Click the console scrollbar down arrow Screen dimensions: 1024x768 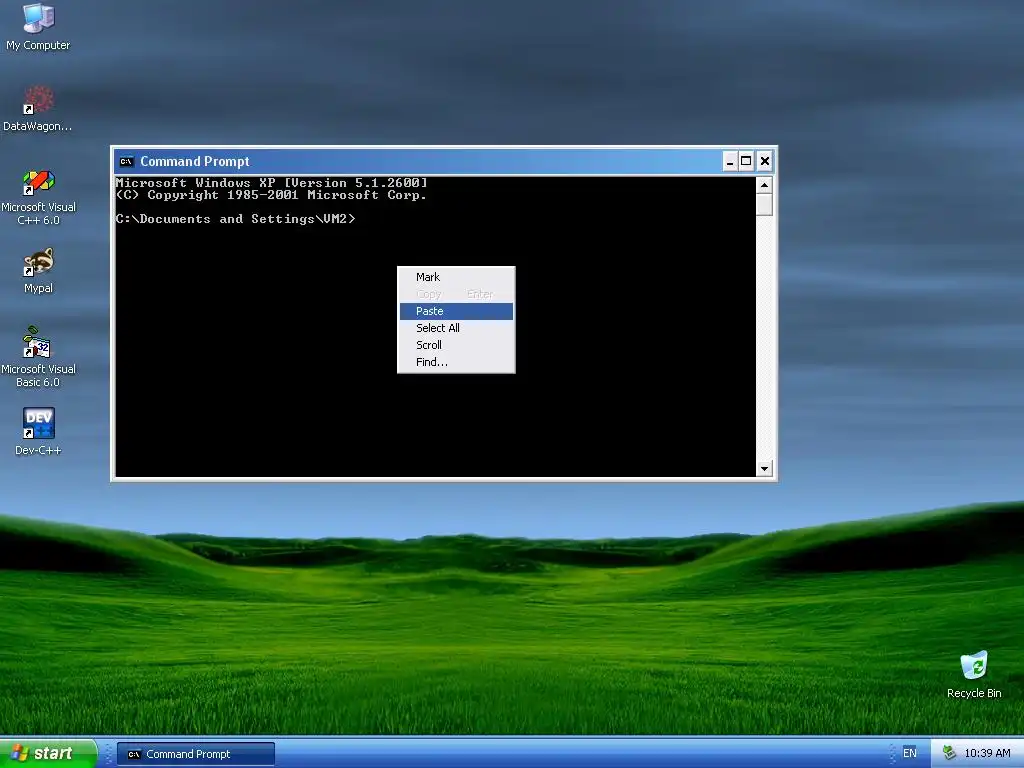coord(764,468)
